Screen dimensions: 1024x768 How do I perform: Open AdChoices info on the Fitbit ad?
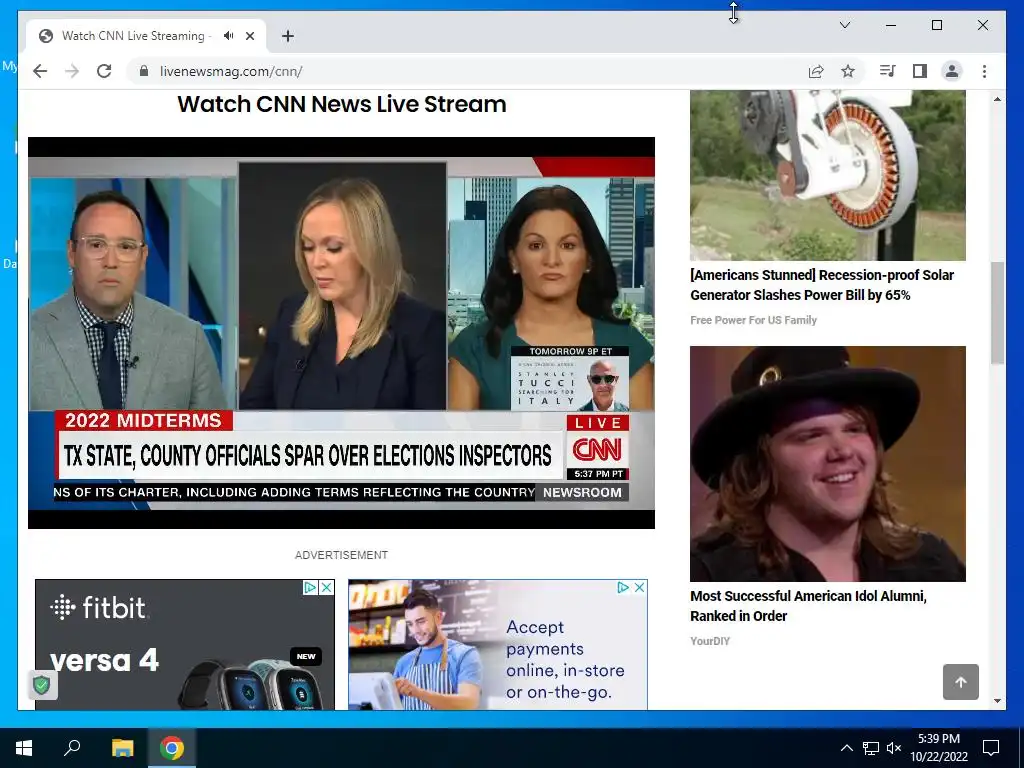[x=310, y=587]
